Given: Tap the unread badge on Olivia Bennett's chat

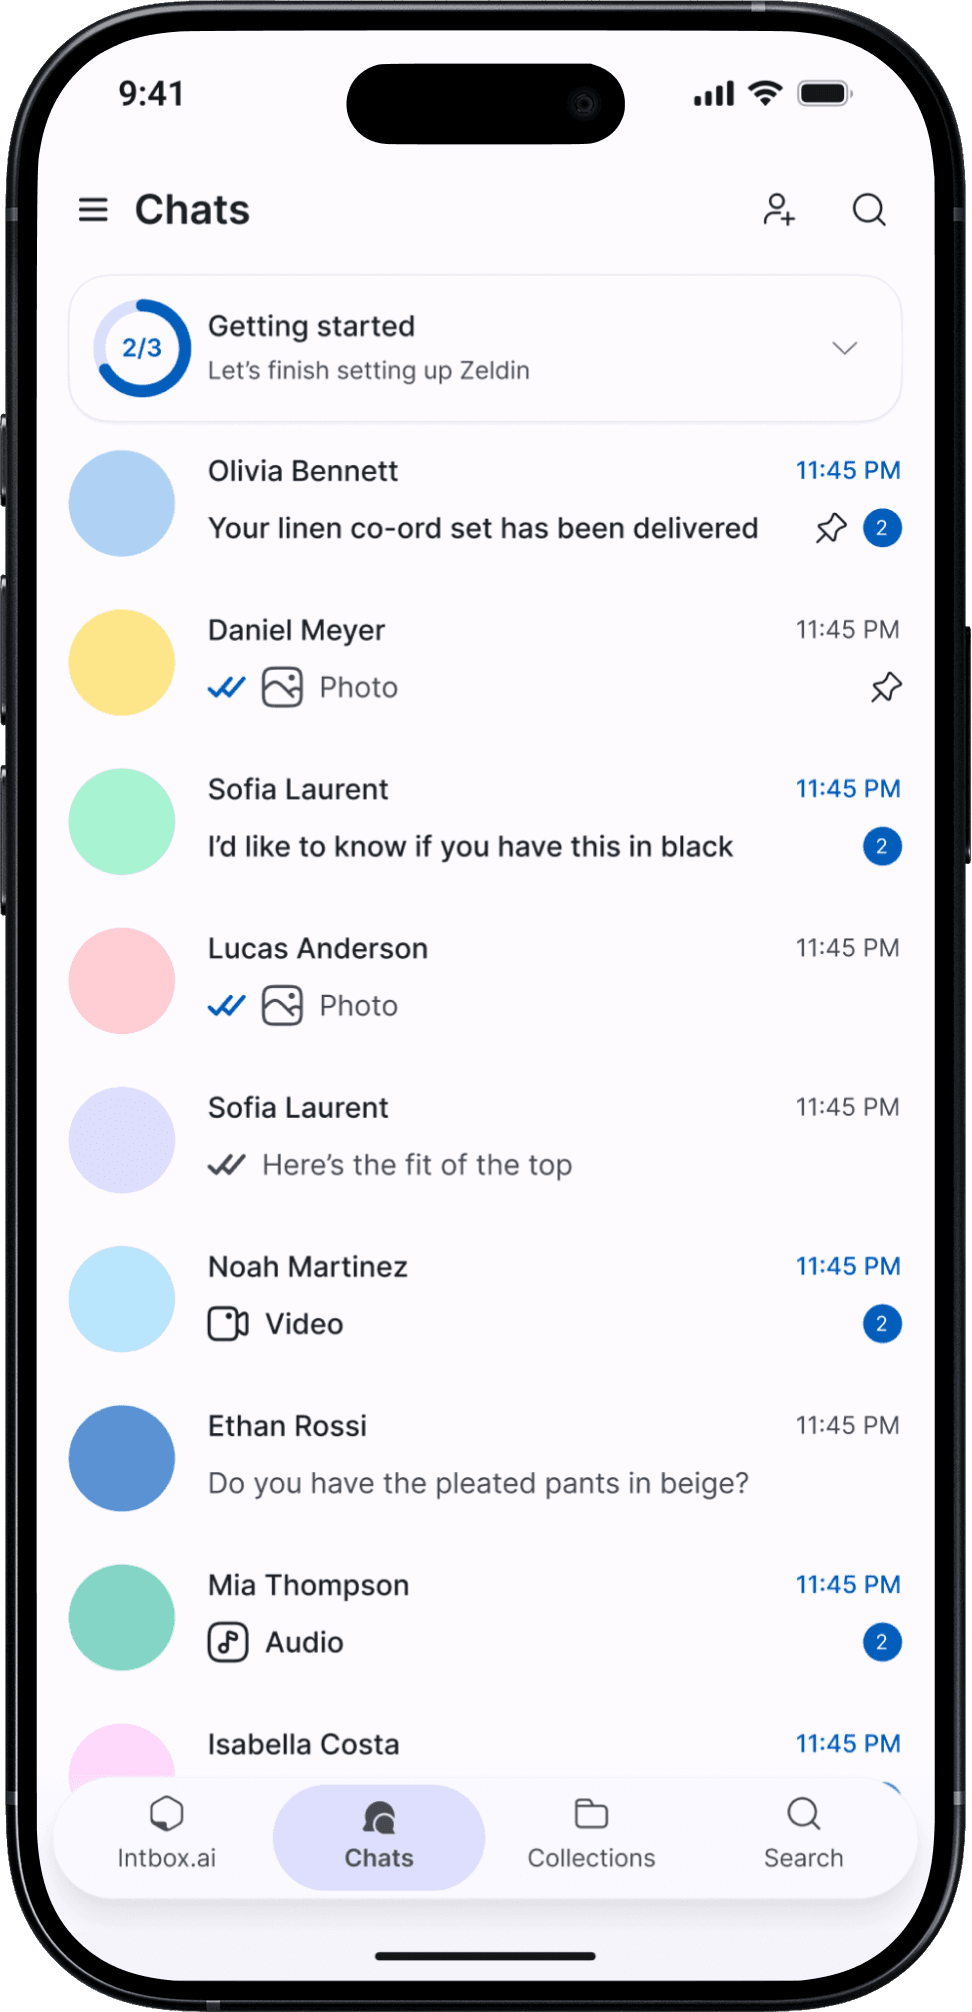Looking at the screenshot, I should (x=882, y=528).
